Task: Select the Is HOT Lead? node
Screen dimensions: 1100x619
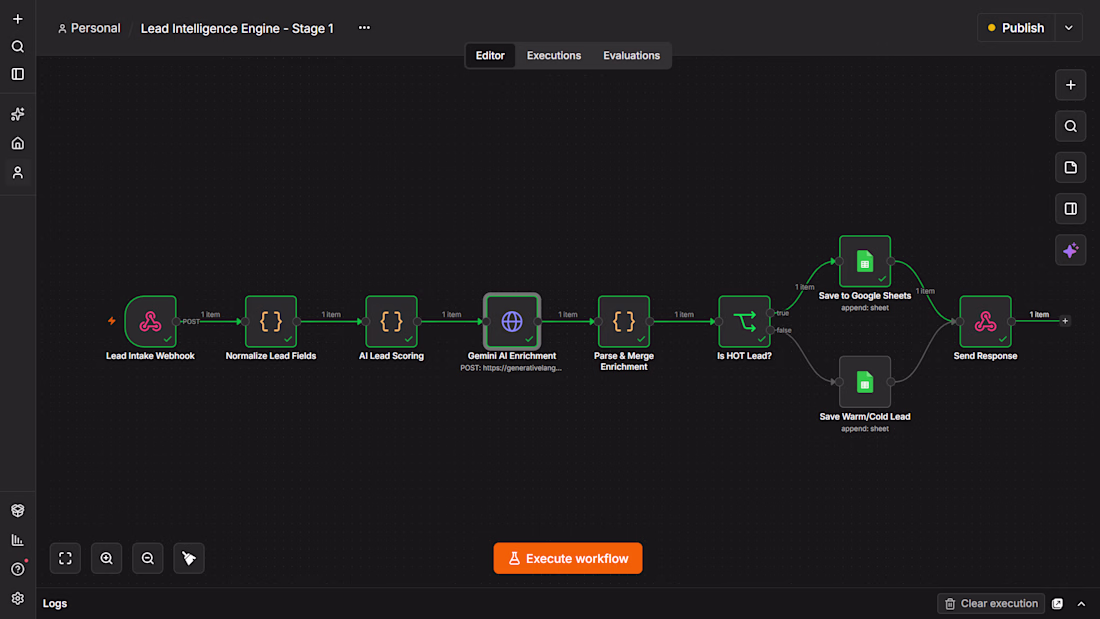Action: (x=744, y=321)
